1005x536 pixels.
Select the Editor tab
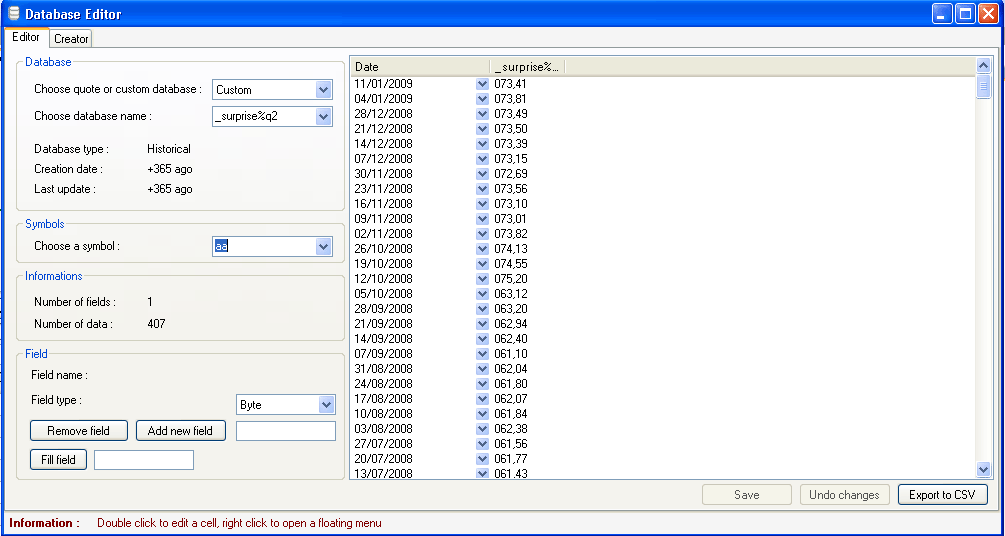point(26,38)
